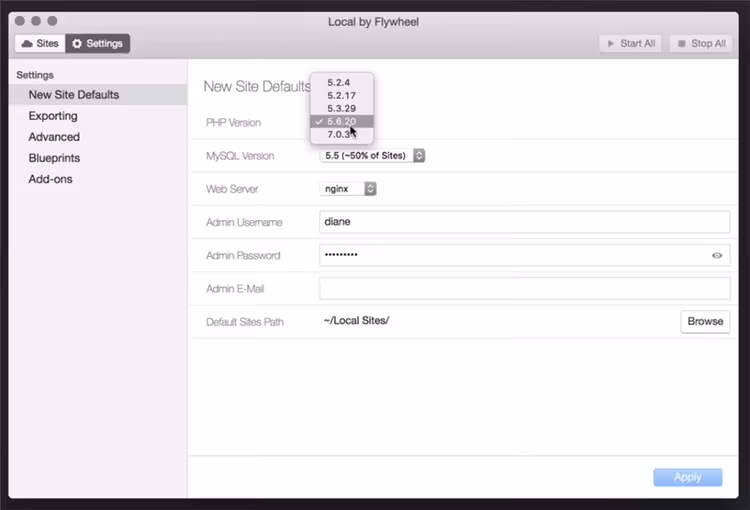The image size is (750, 510).
Task: Choose PHP version 5.2.17
Action: tap(342, 95)
